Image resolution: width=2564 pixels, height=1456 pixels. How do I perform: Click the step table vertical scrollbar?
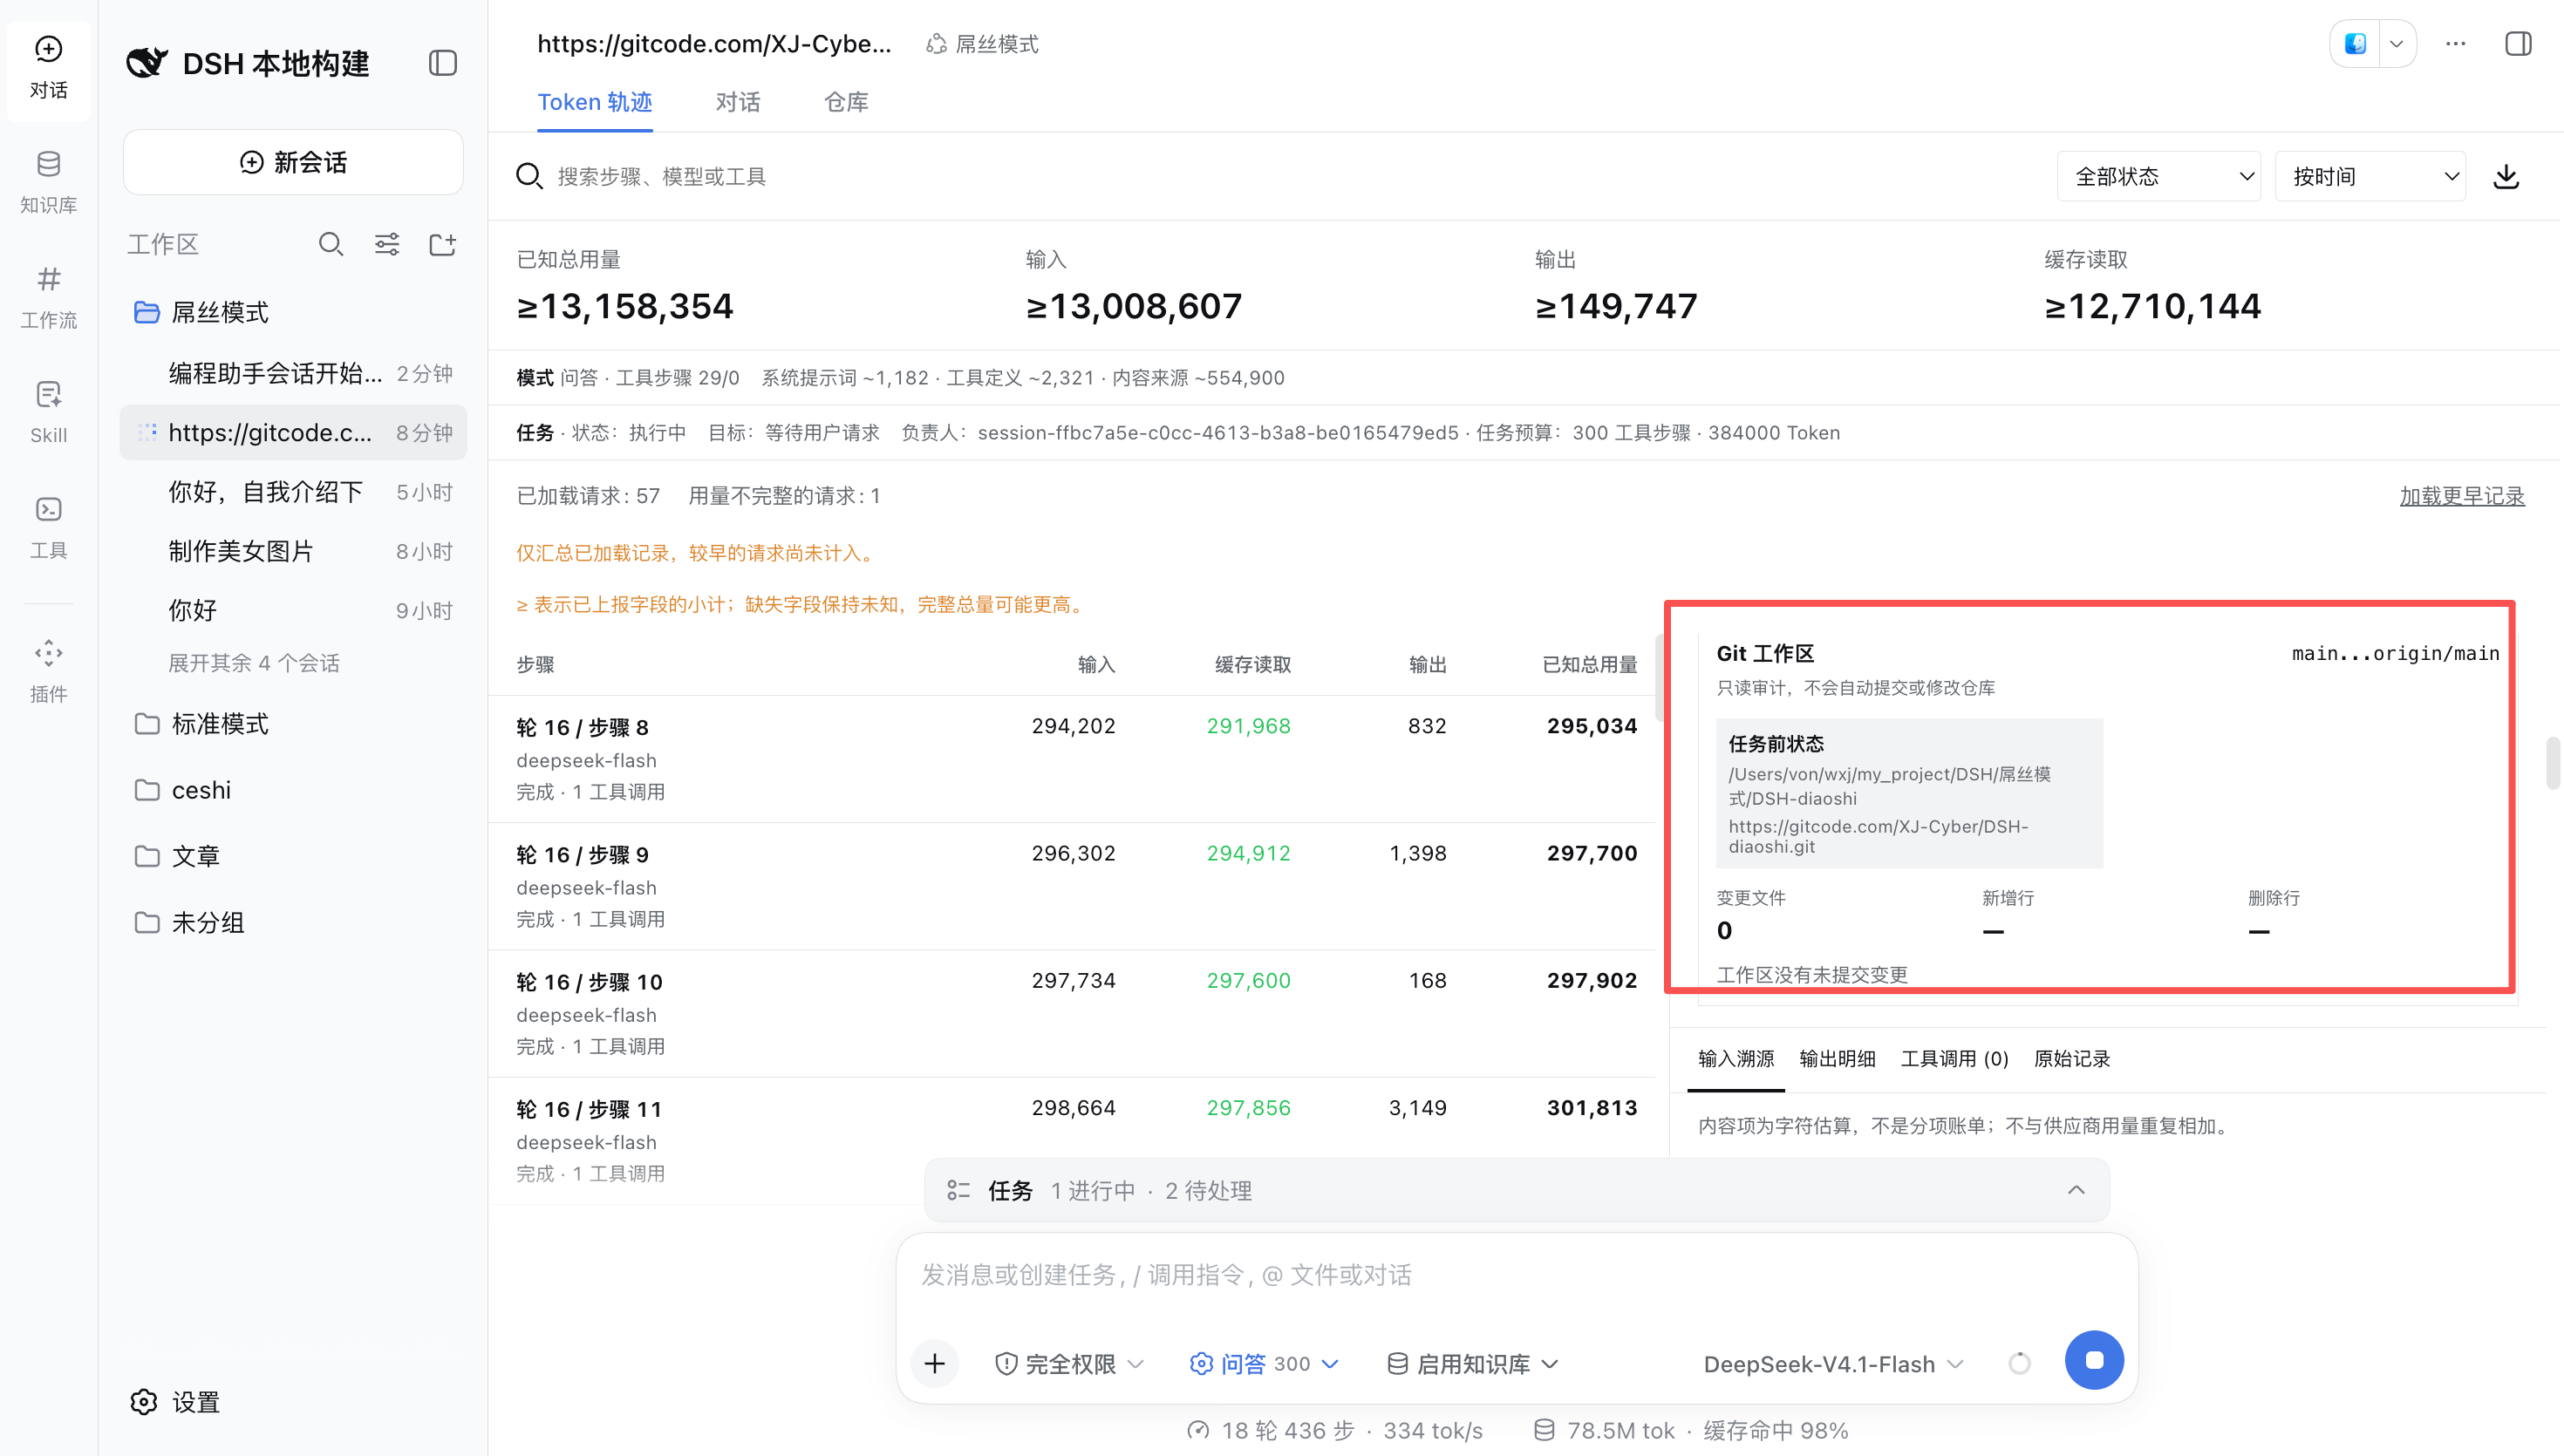pos(1660,678)
